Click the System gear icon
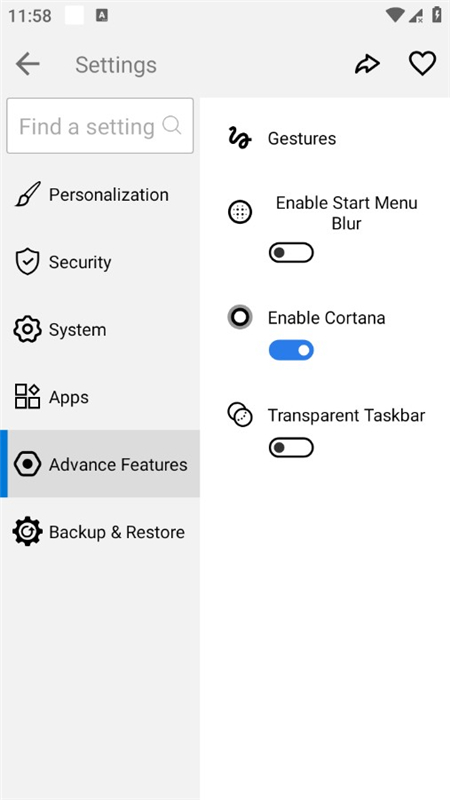Screen dimensions: 450x800 [x=28, y=330]
